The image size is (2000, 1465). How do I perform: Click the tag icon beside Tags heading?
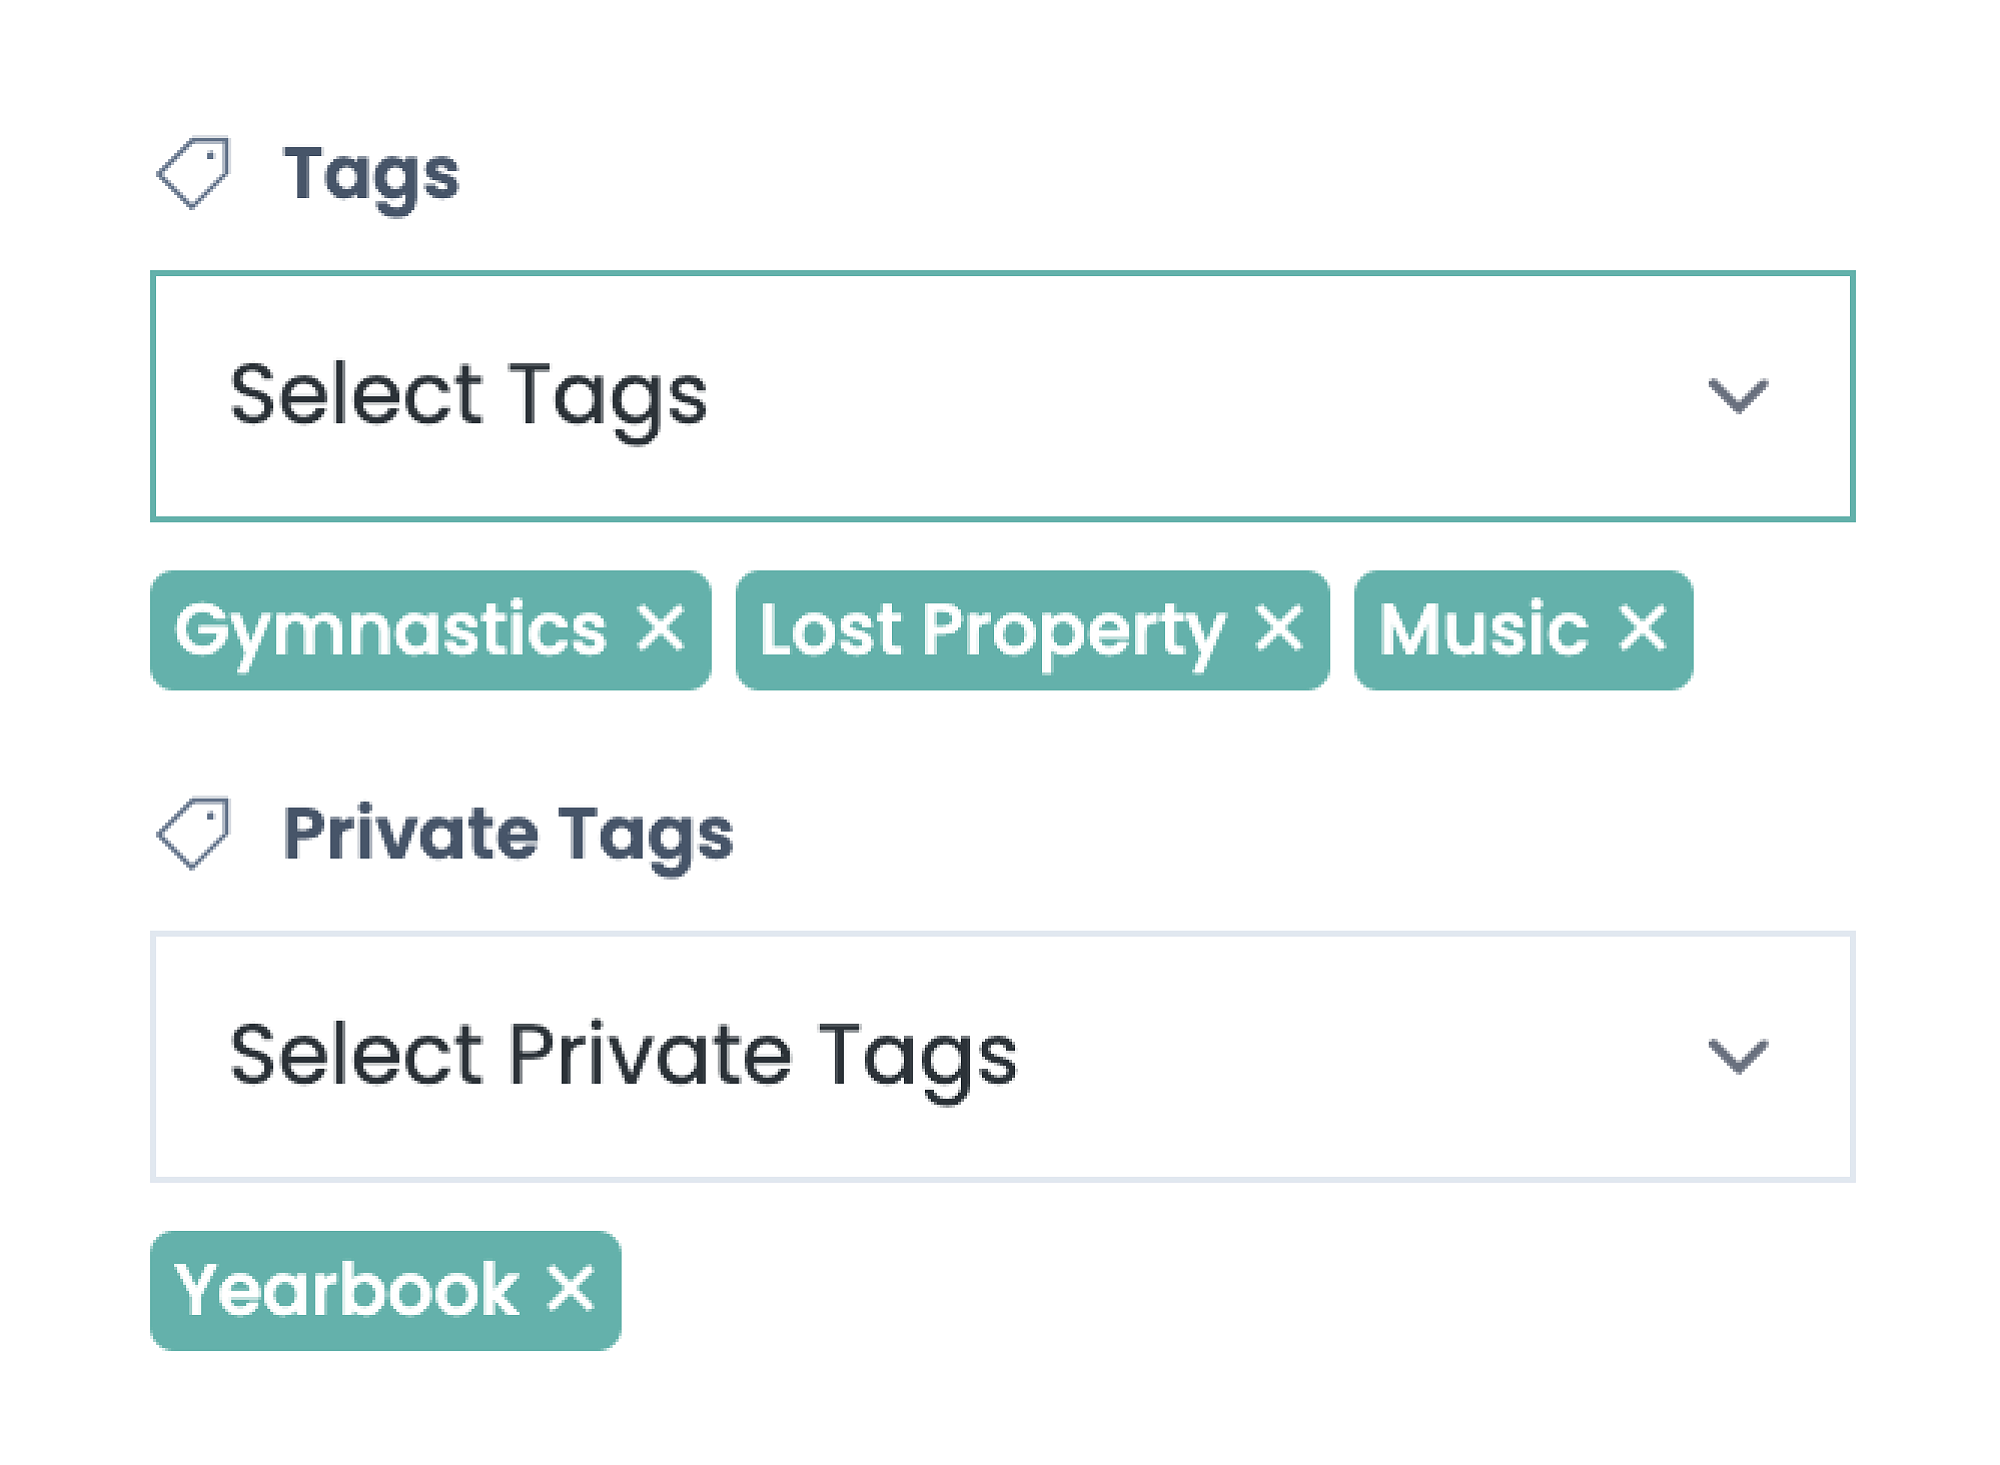(x=193, y=173)
